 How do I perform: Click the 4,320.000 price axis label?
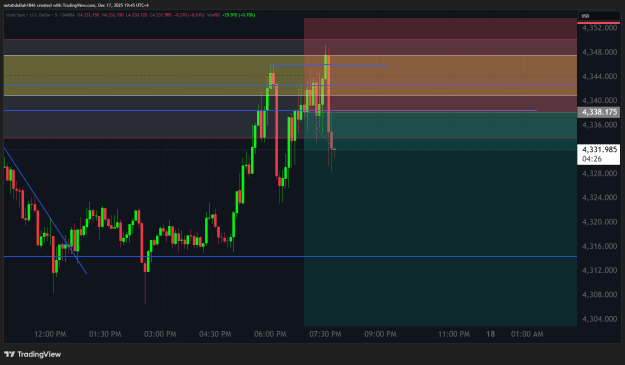coord(599,222)
